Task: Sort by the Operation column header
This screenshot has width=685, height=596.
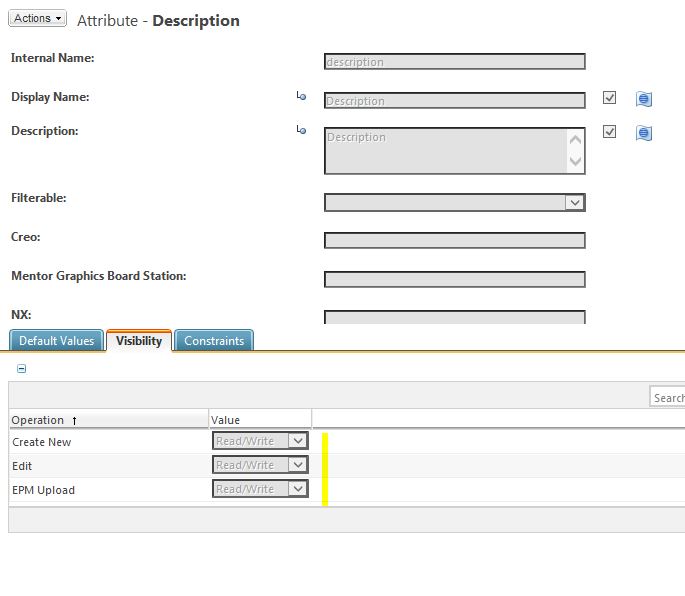Action: (x=108, y=420)
